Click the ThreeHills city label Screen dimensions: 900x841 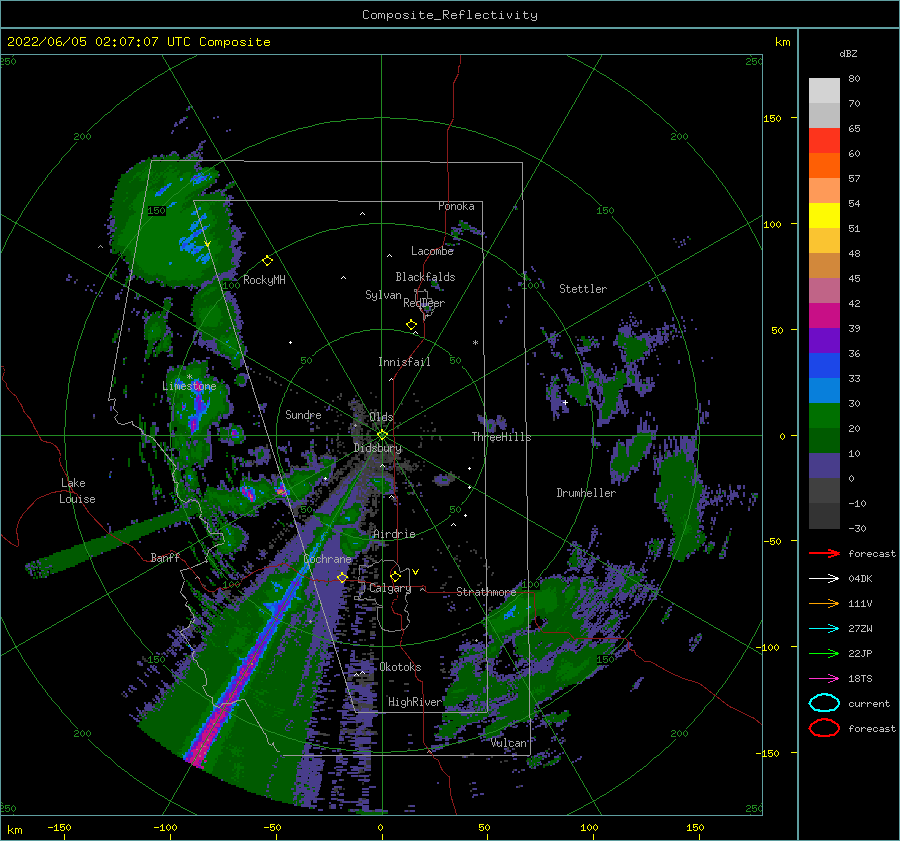pos(502,437)
